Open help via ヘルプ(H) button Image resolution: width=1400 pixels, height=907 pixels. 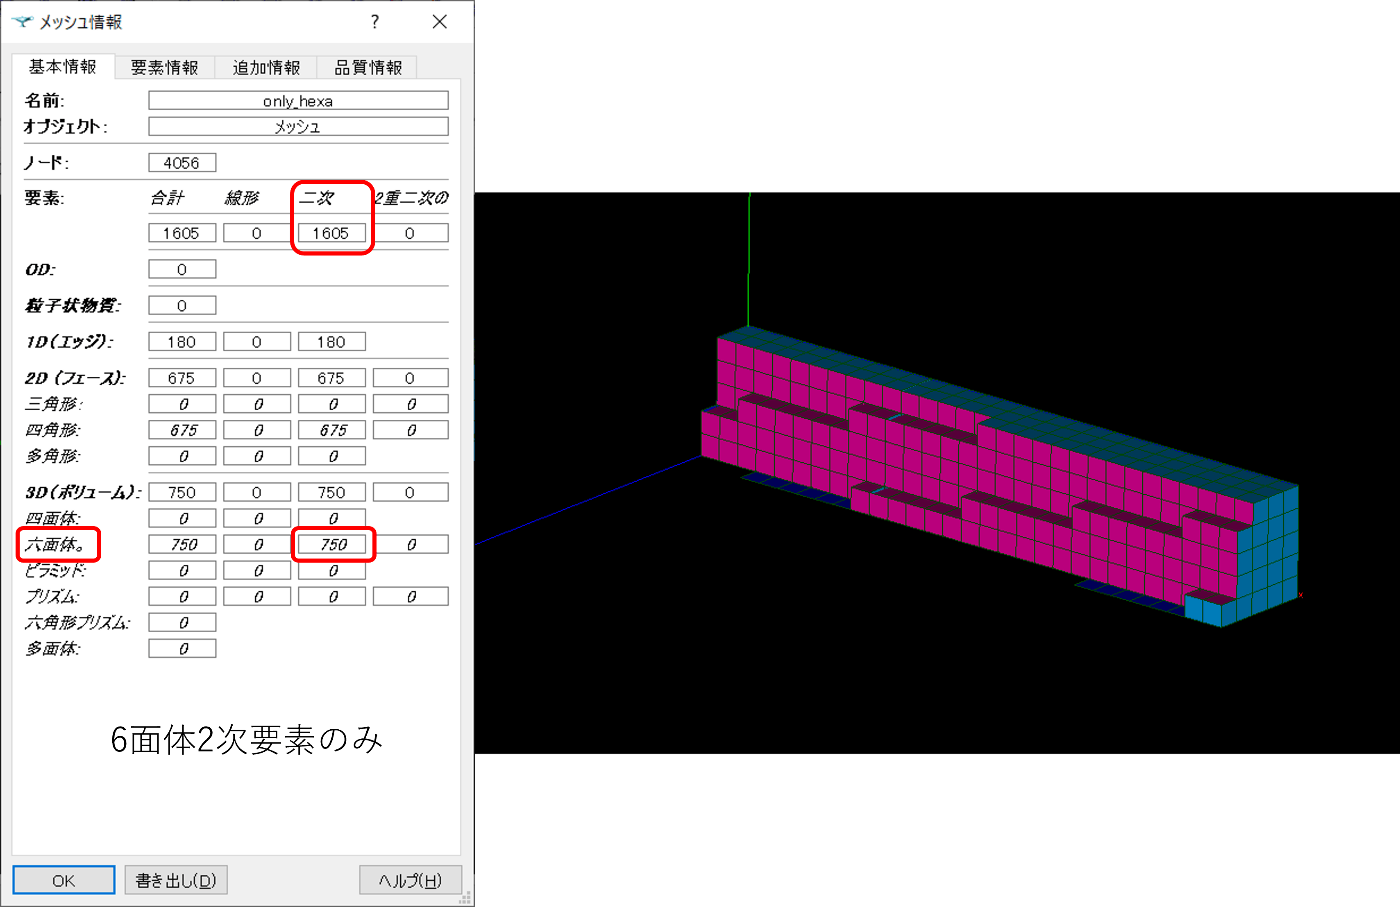tap(410, 880)
